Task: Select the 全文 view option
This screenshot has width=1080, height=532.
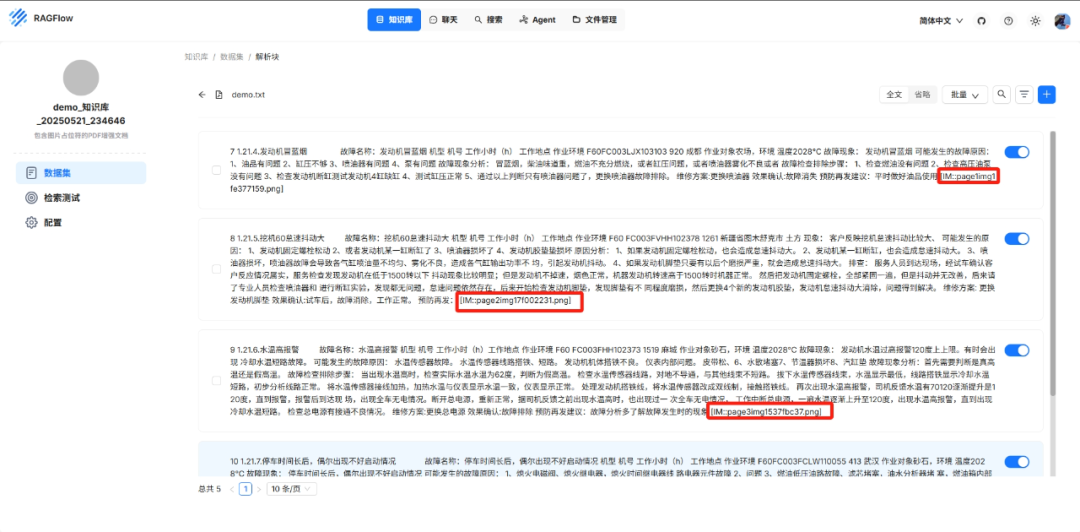Action: click(x=893, y=94)
